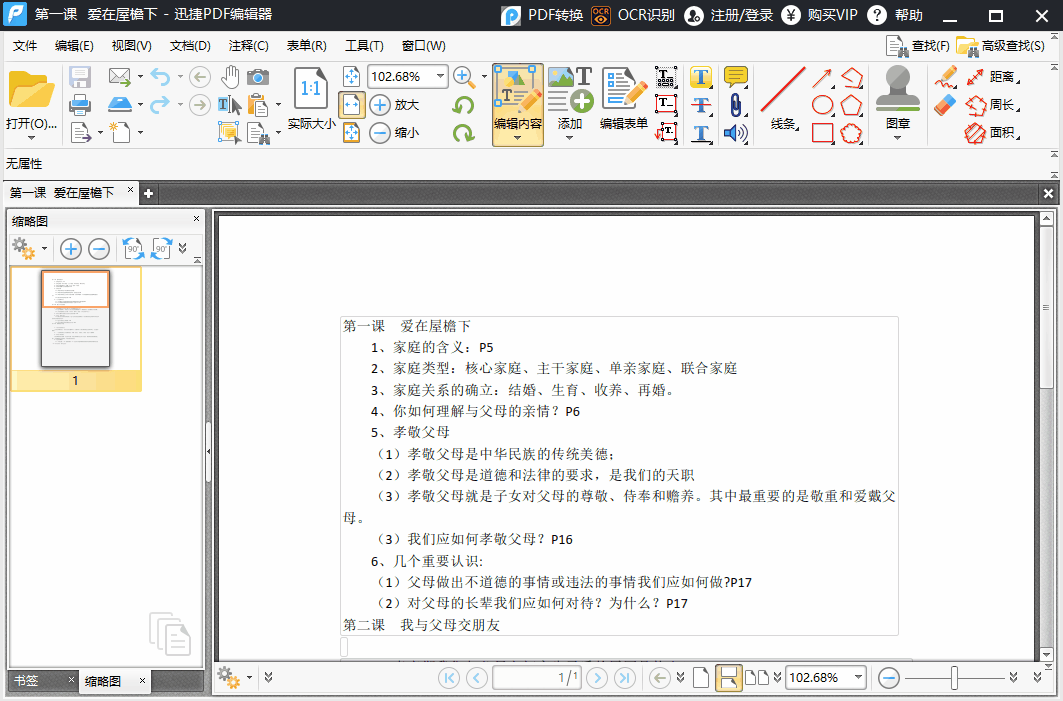Screen dimensions: 1063x701
Task: Select the Strikethrough text tool
Action: pos(701,105)
